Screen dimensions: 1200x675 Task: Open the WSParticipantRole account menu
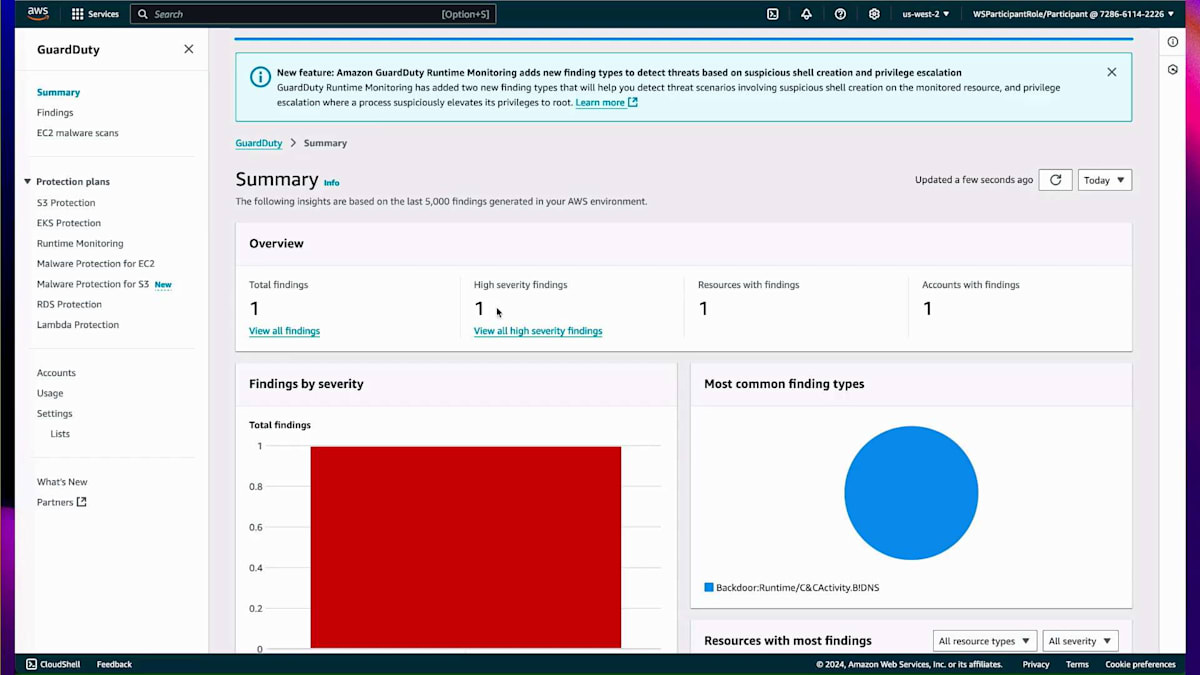click(1074, 14)
